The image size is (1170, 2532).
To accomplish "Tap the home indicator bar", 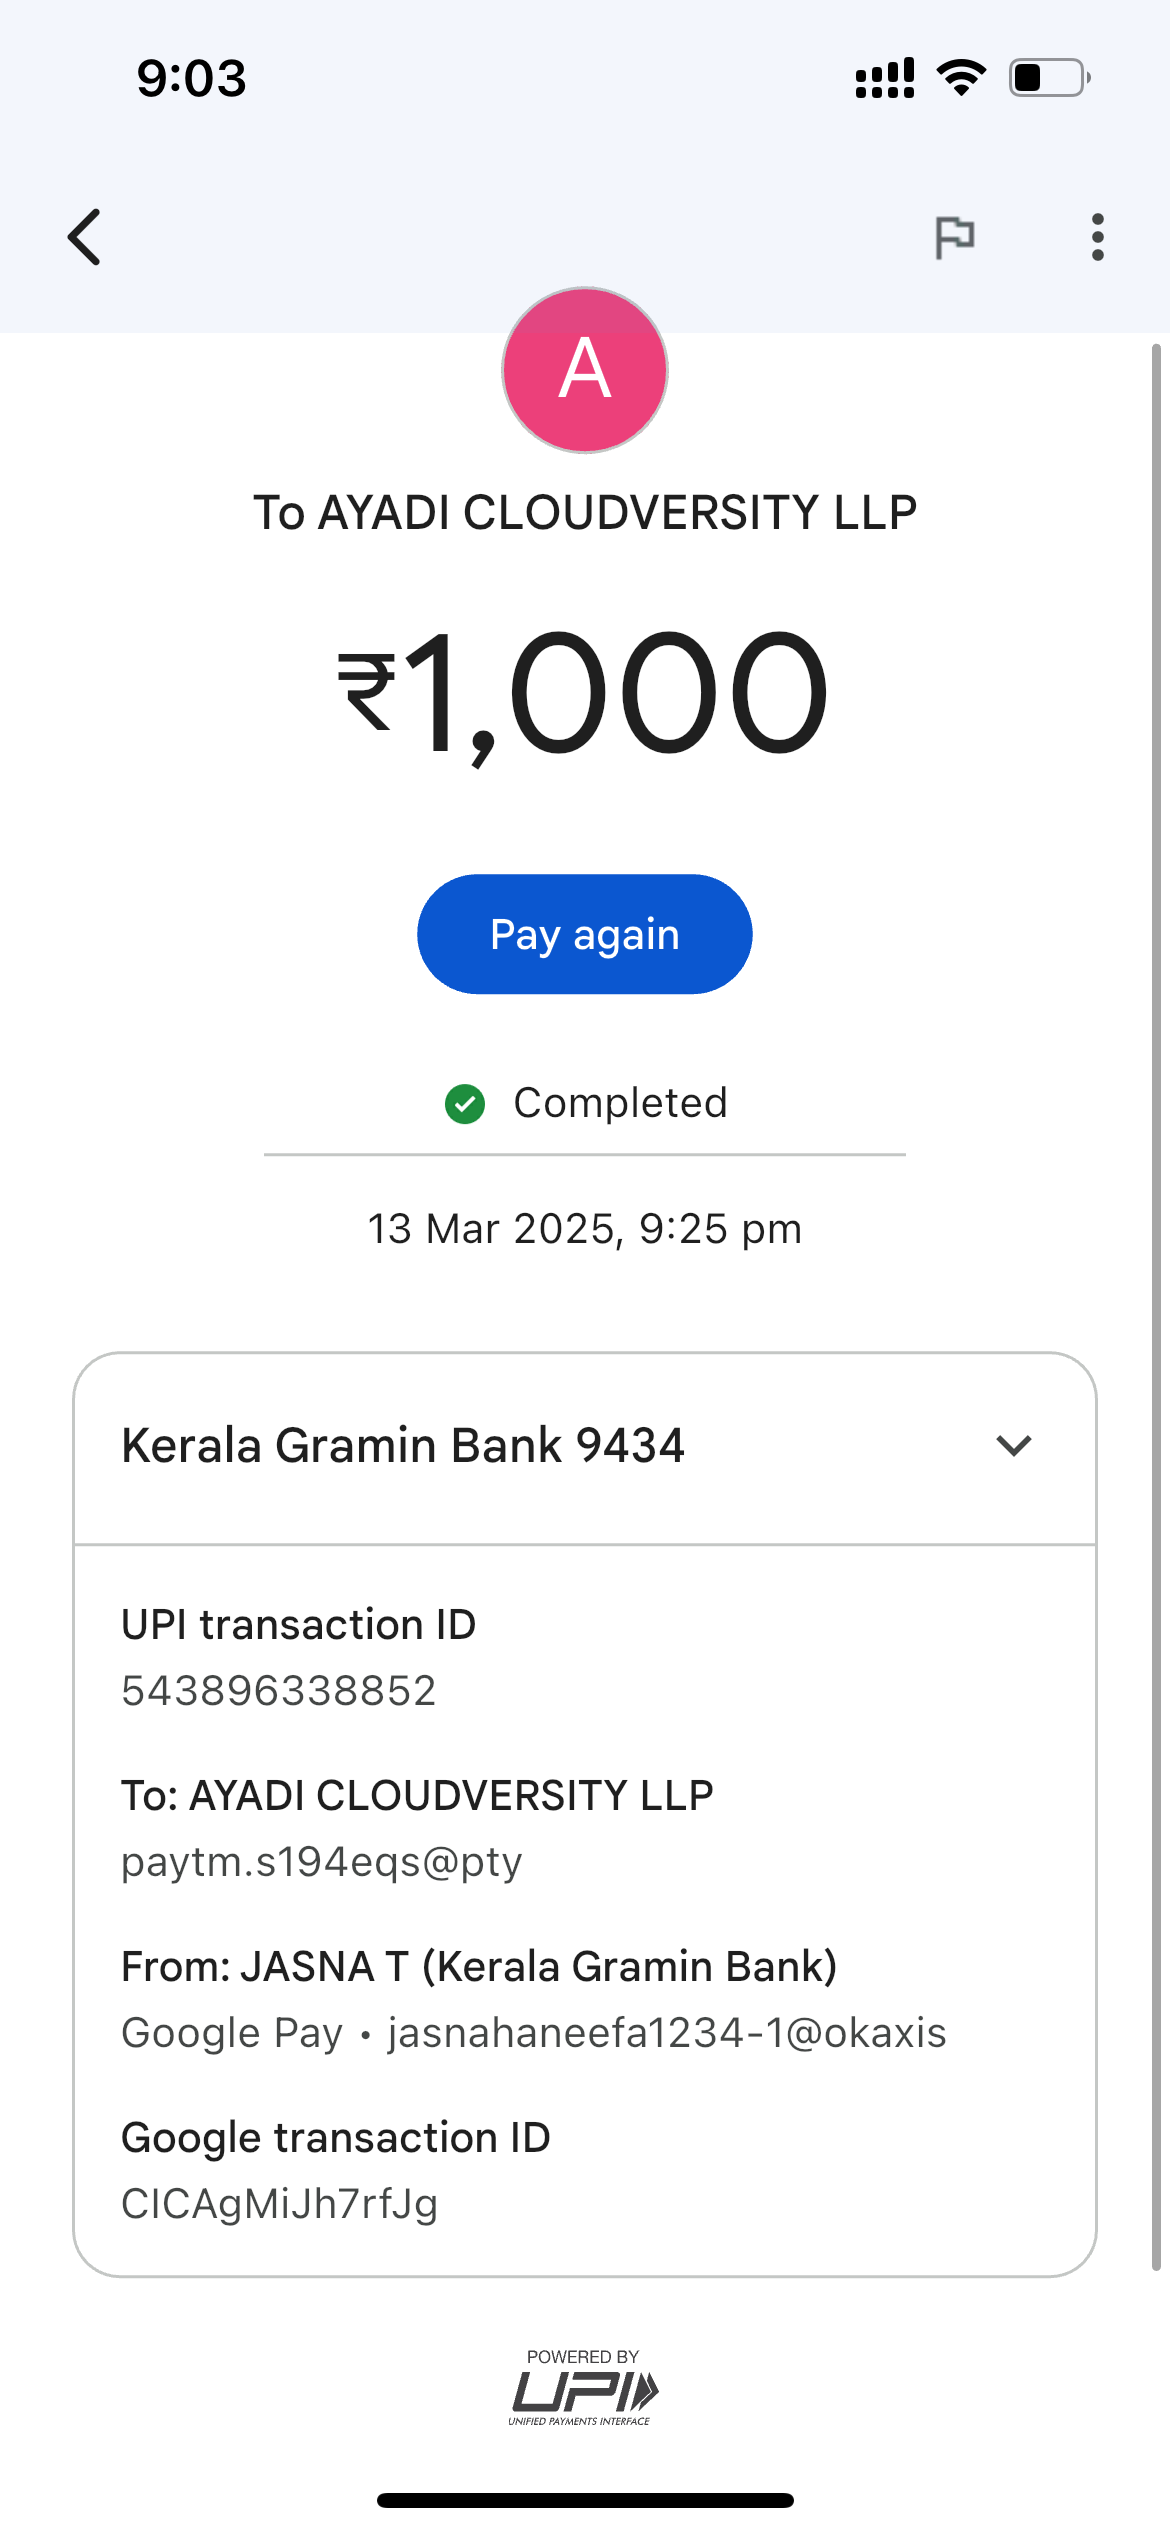I will click(585, 2500).
